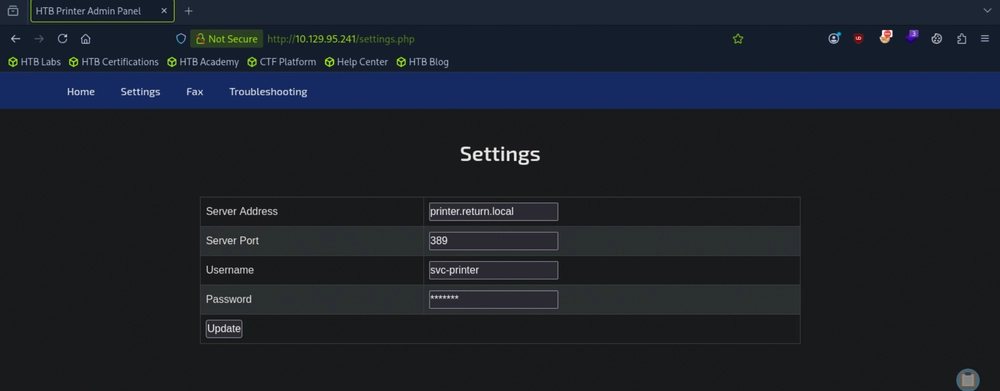The height and width of the screenshot is (391, 1000).
Task: Open the Extensions puzzle icon
Action: click(962, 39)
